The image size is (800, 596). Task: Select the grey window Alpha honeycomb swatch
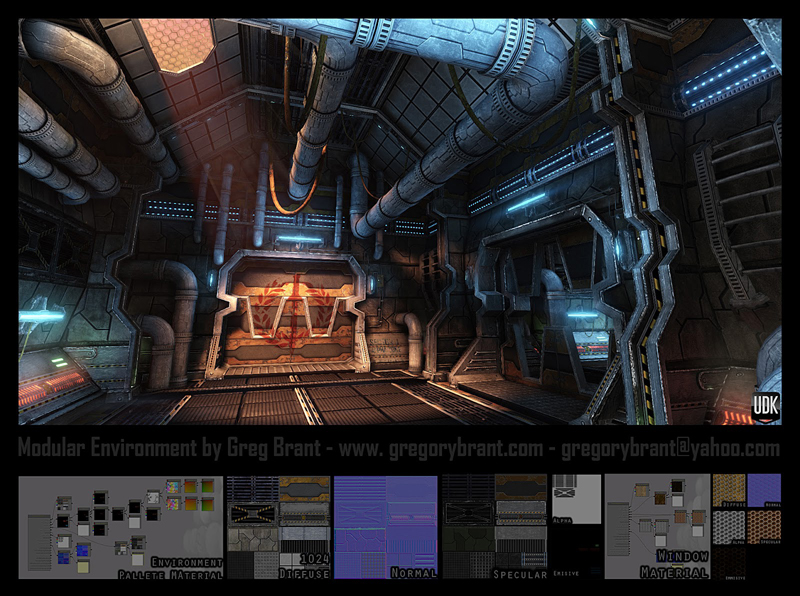(x=728, y=525)
